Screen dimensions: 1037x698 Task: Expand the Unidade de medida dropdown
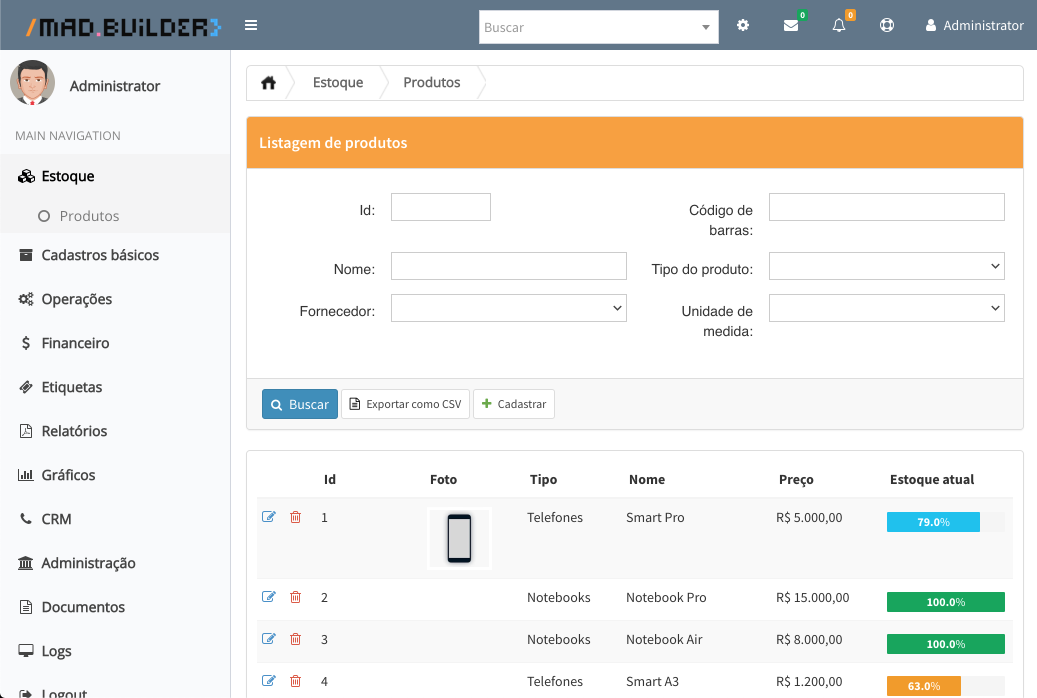click(x=886, y=308)
